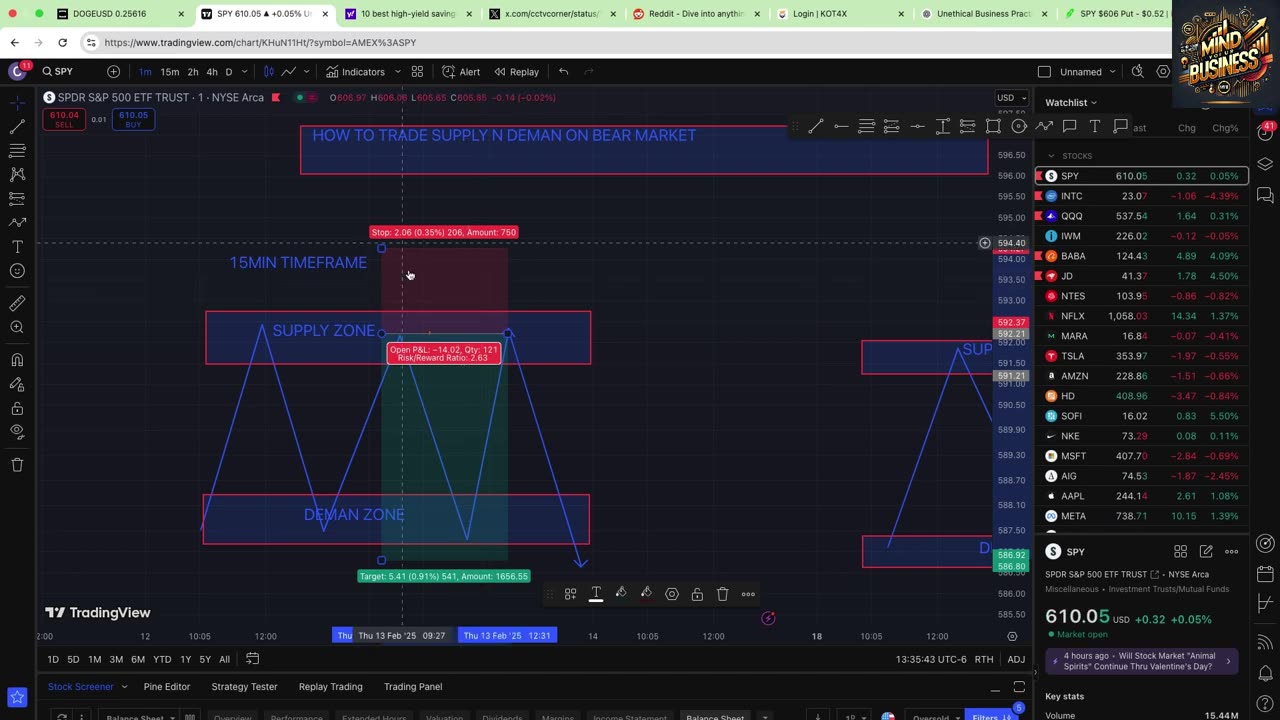The image size is (1280, 720).
Task: Select the YTD date range
Action: 162,659
